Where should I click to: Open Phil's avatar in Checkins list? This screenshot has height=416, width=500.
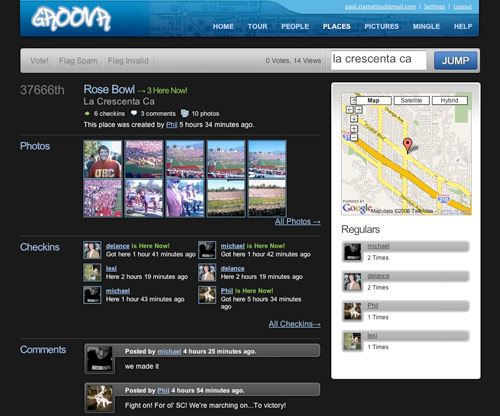click(207, 295)
